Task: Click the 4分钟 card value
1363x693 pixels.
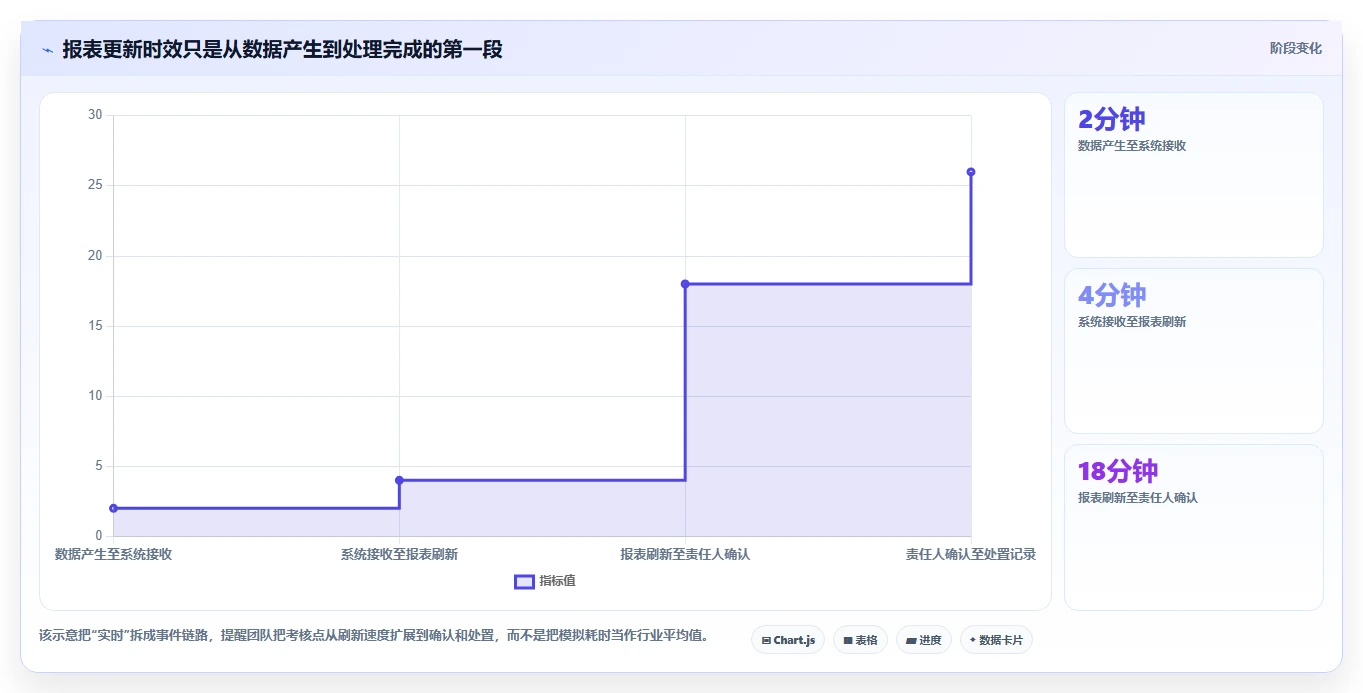Action: pos(1112,295)
